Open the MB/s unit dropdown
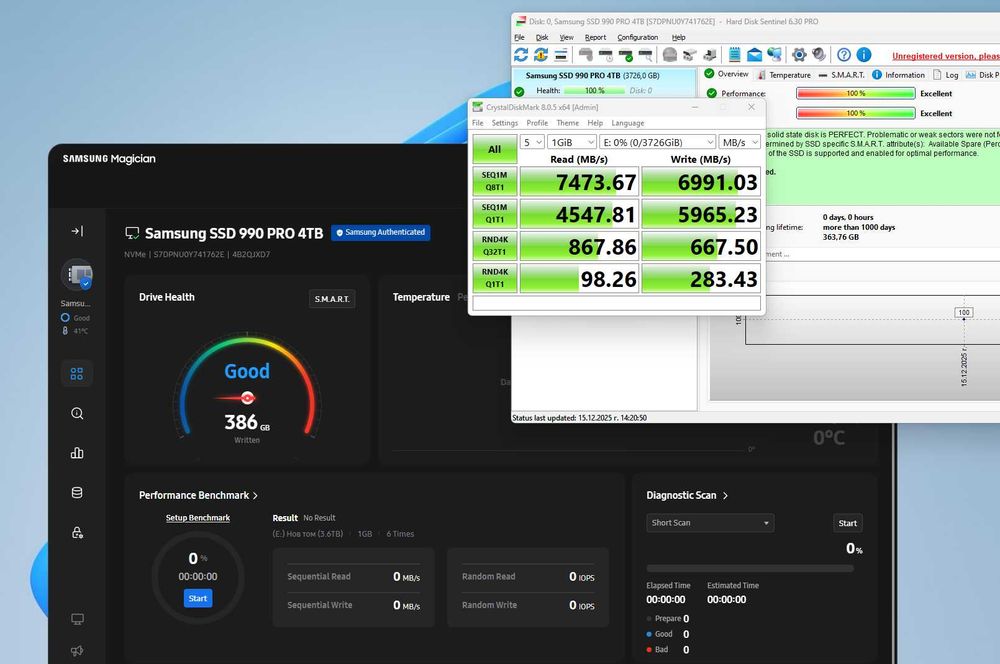This screenshot has width=1000, height=664. [740, 142]
